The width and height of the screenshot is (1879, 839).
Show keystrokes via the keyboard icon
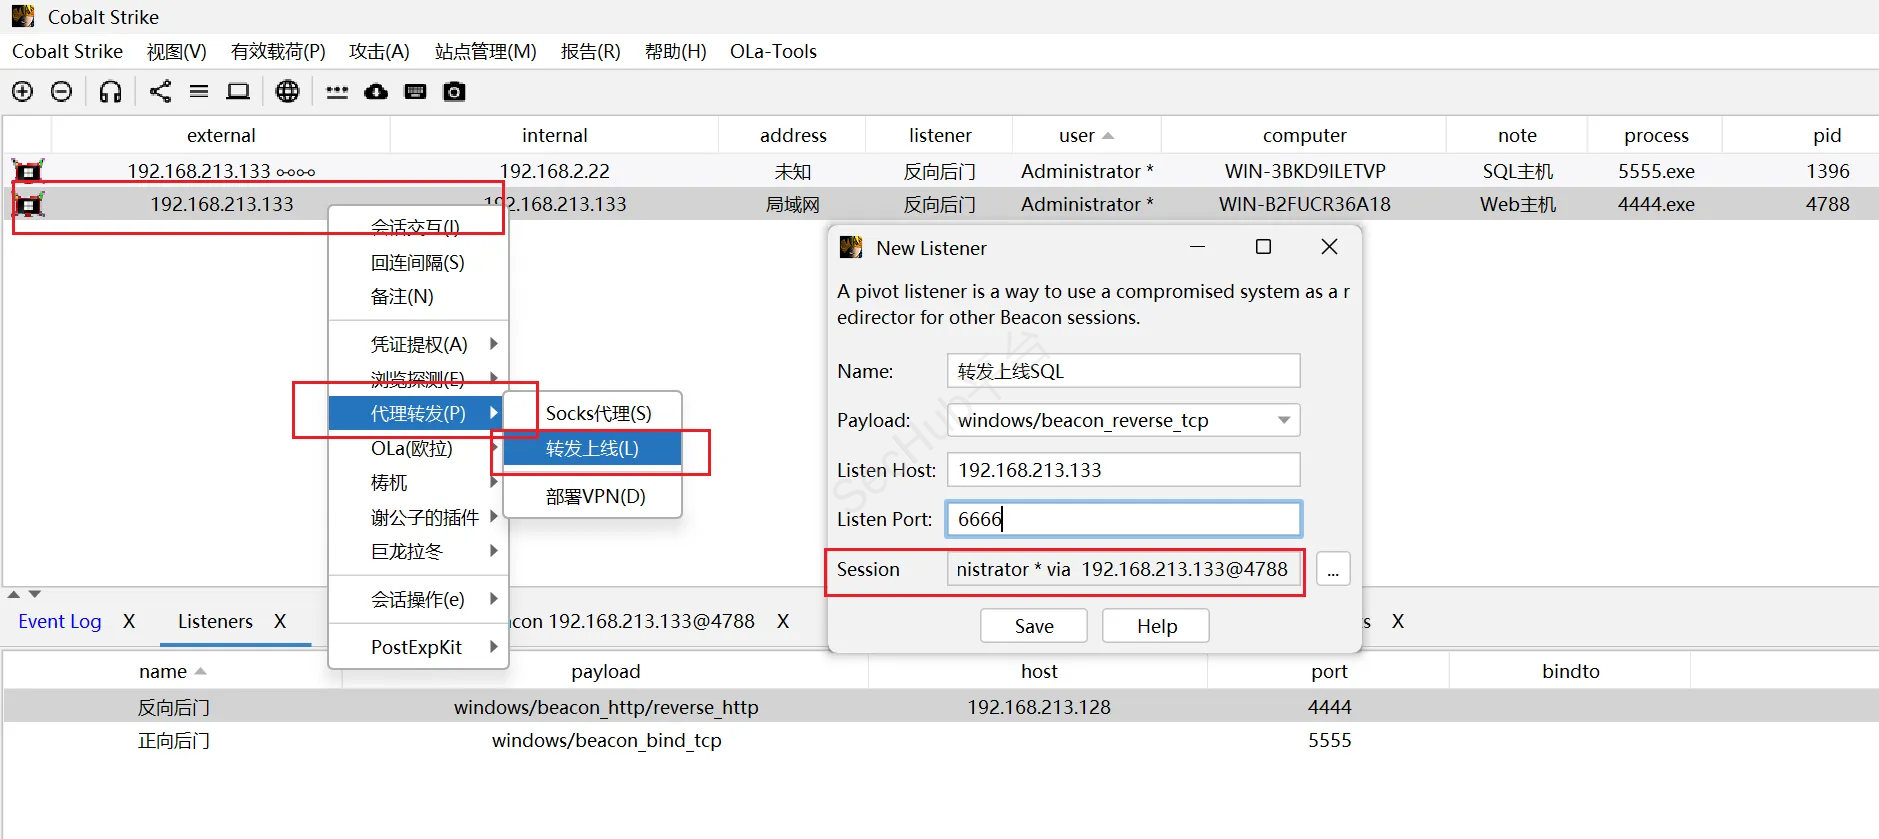pyautogui.click(x=415, y=92)
